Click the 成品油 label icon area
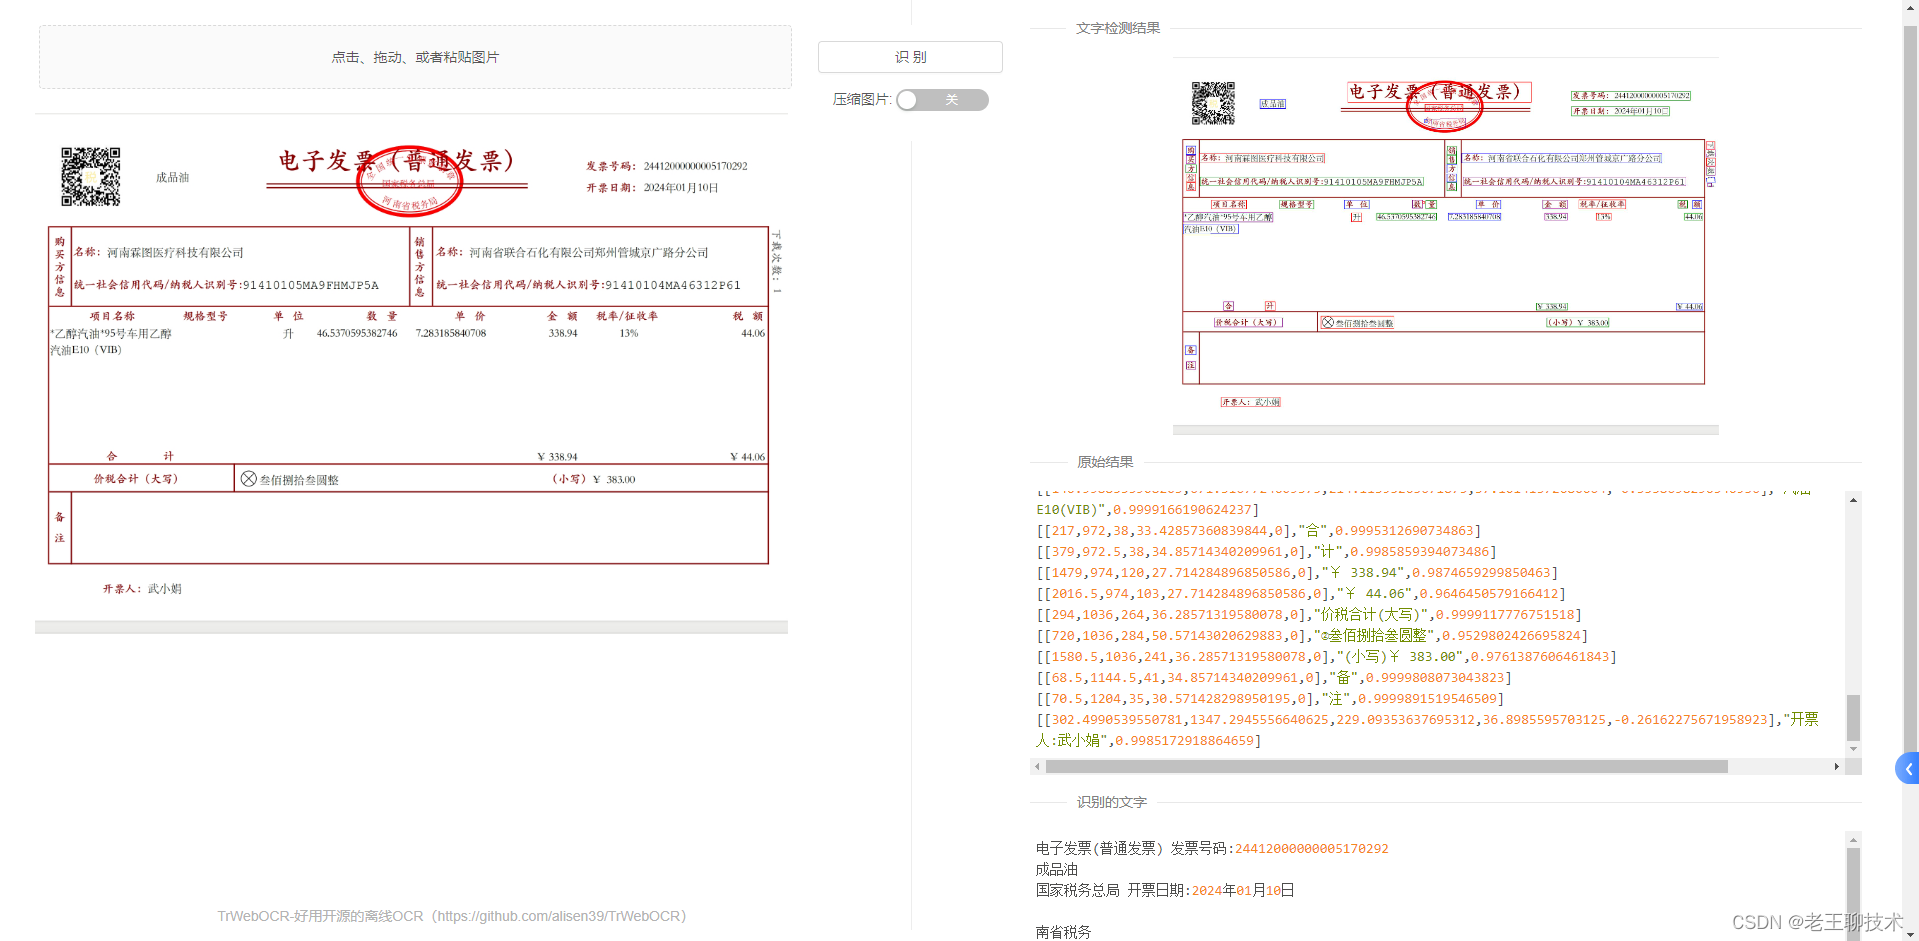 171,177
